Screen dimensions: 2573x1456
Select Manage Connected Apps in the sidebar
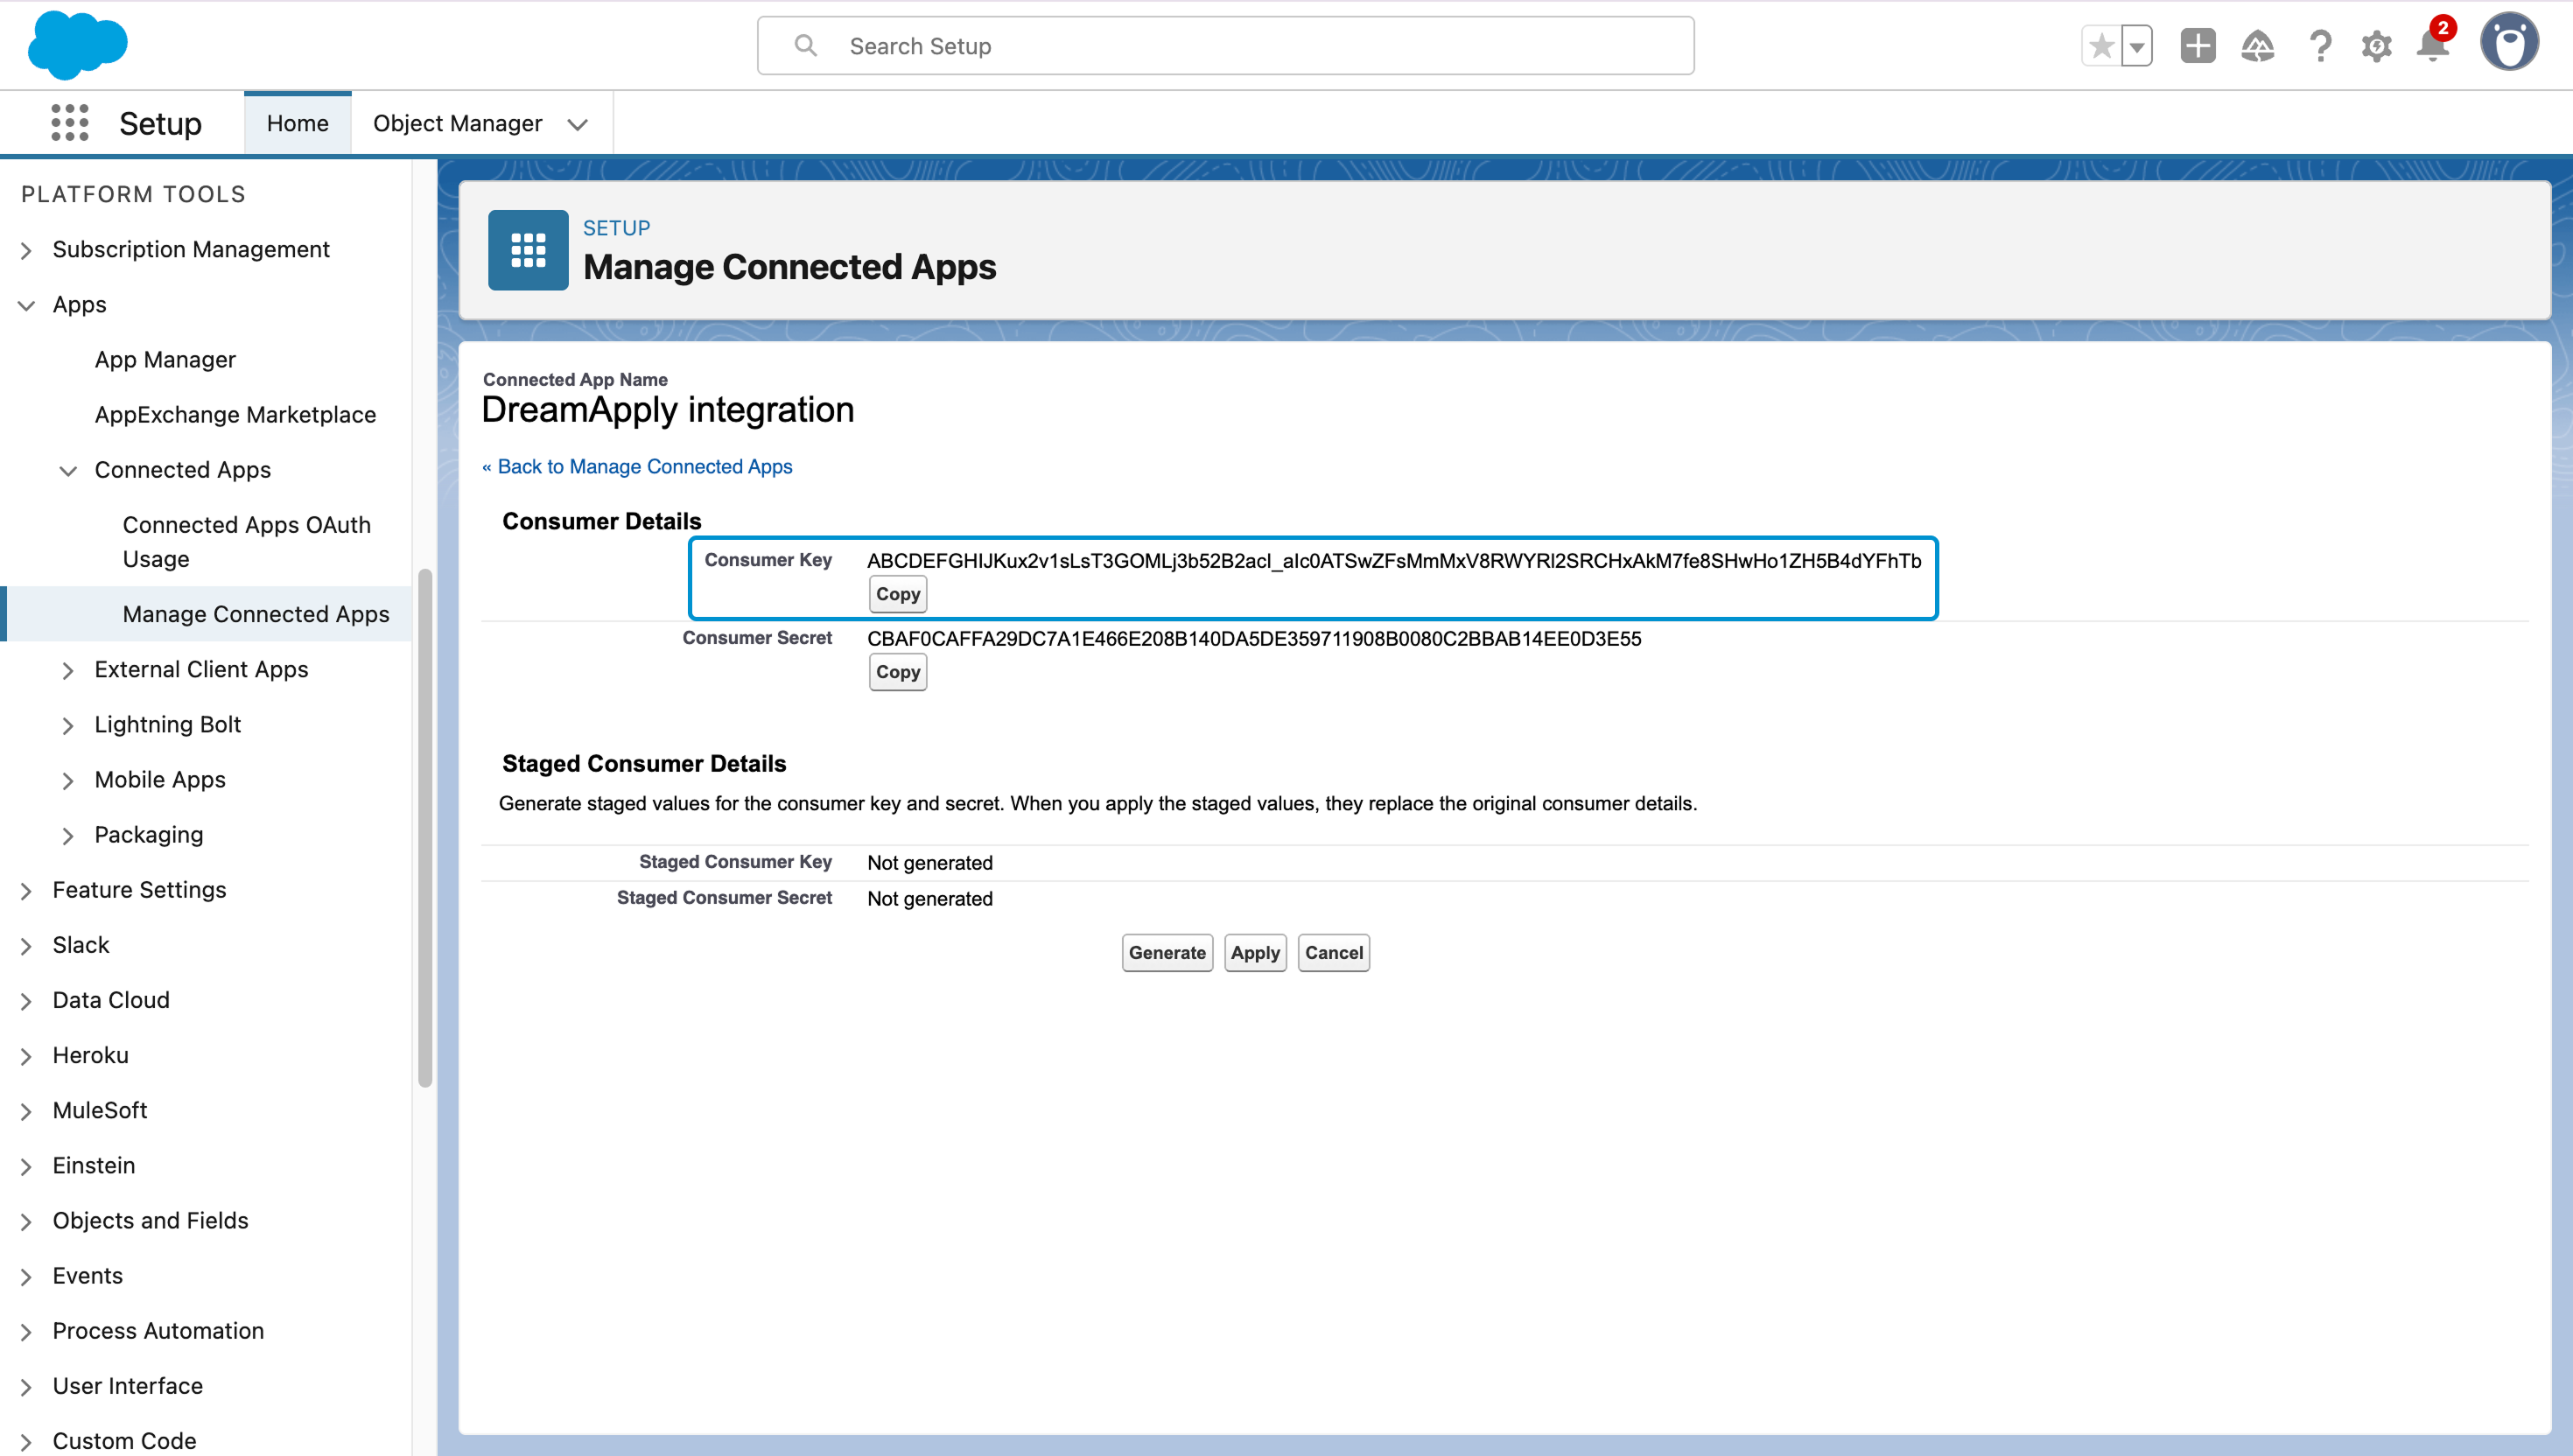(256, 614)
